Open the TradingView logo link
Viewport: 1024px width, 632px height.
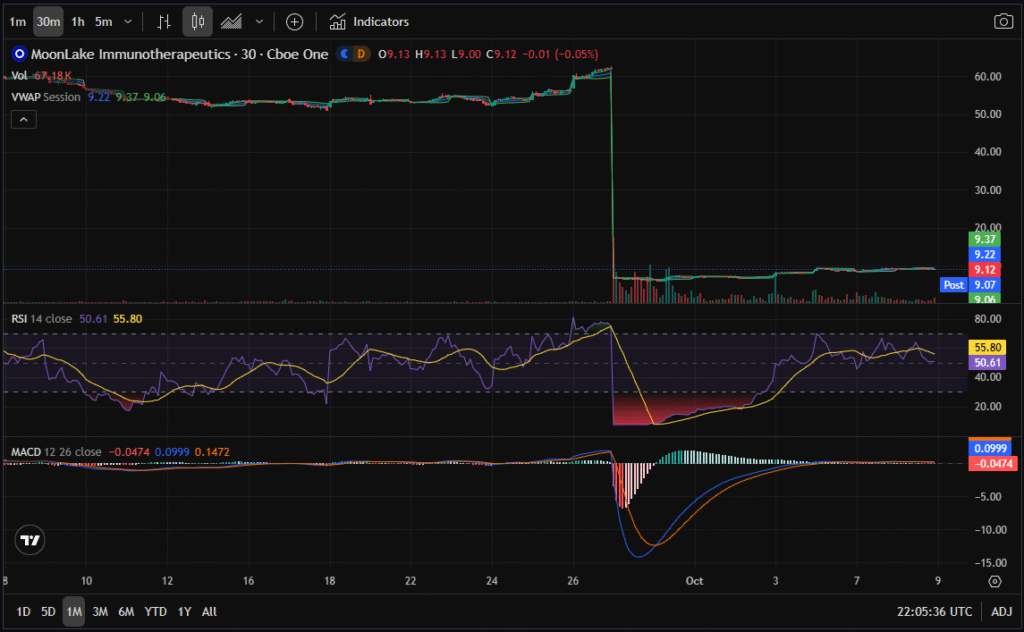click(x=31, y=541)
